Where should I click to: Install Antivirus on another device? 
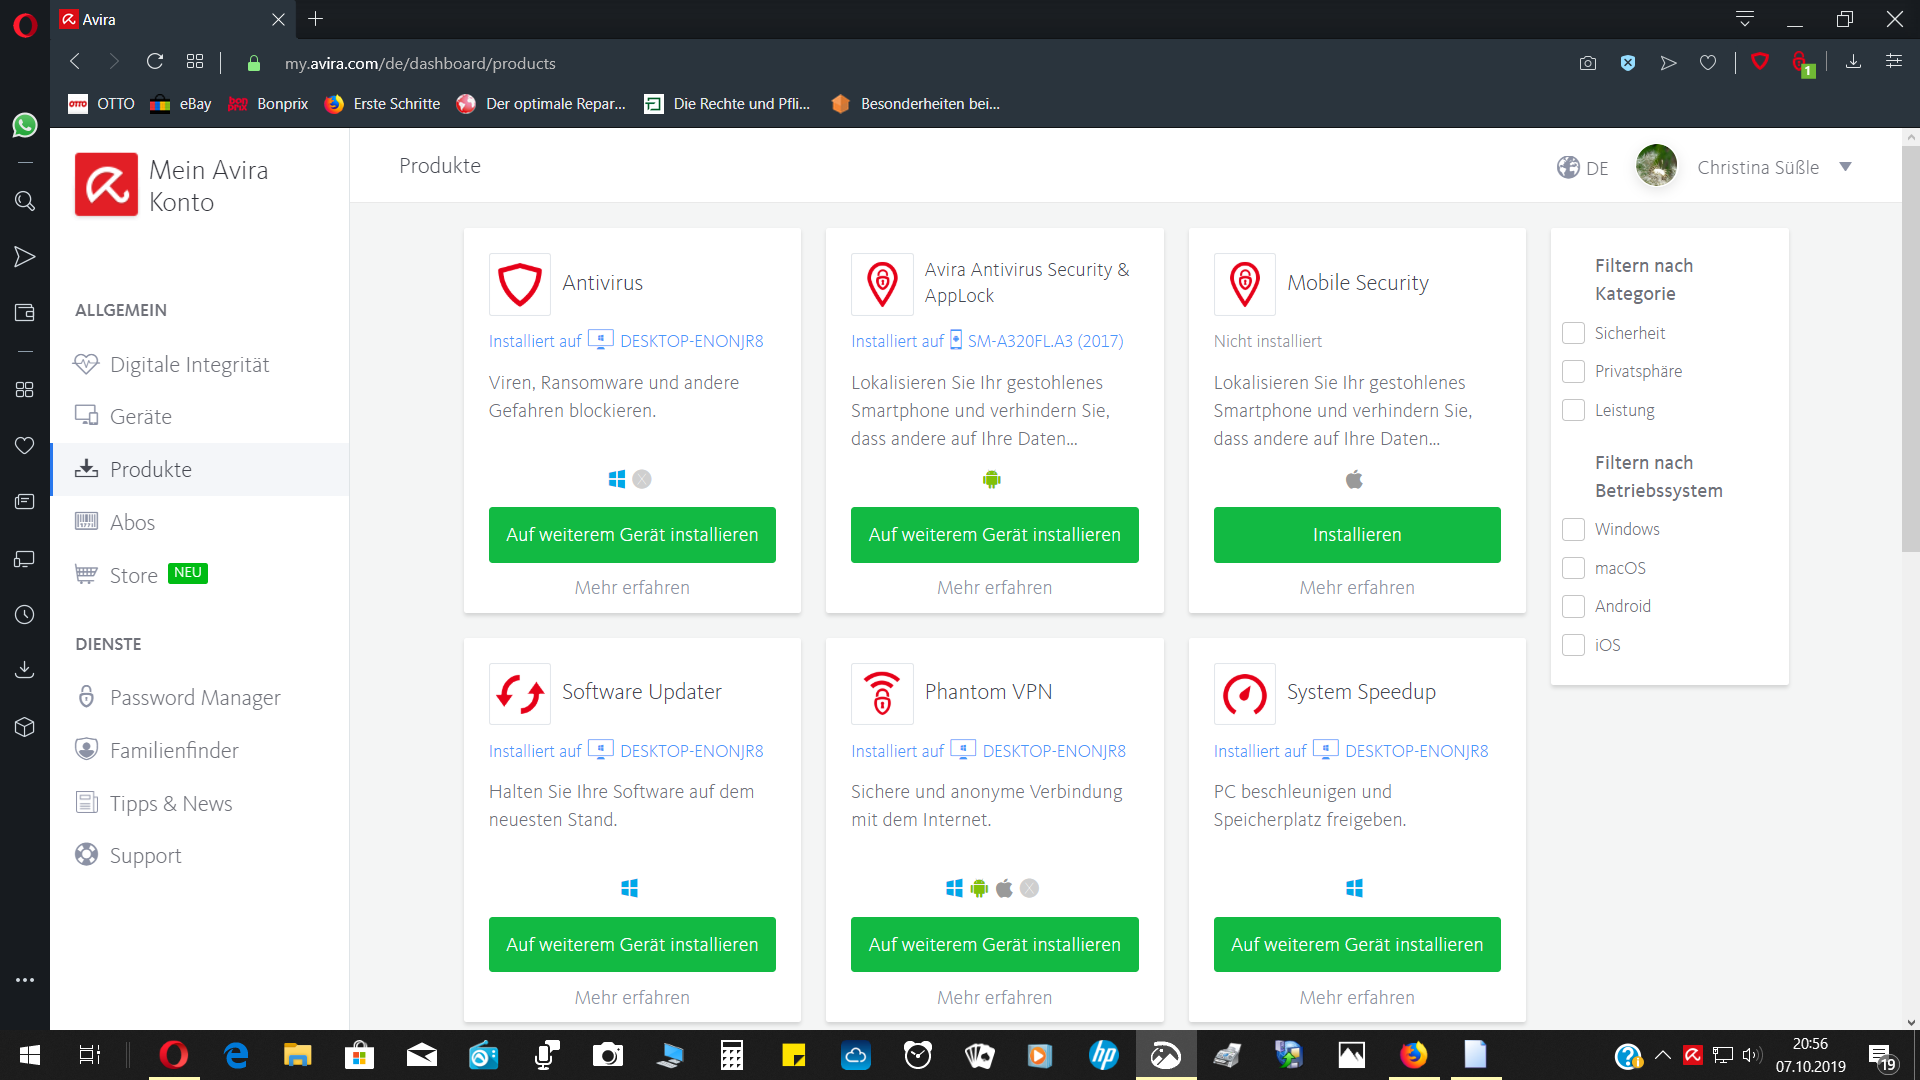[x=632, y=535]
